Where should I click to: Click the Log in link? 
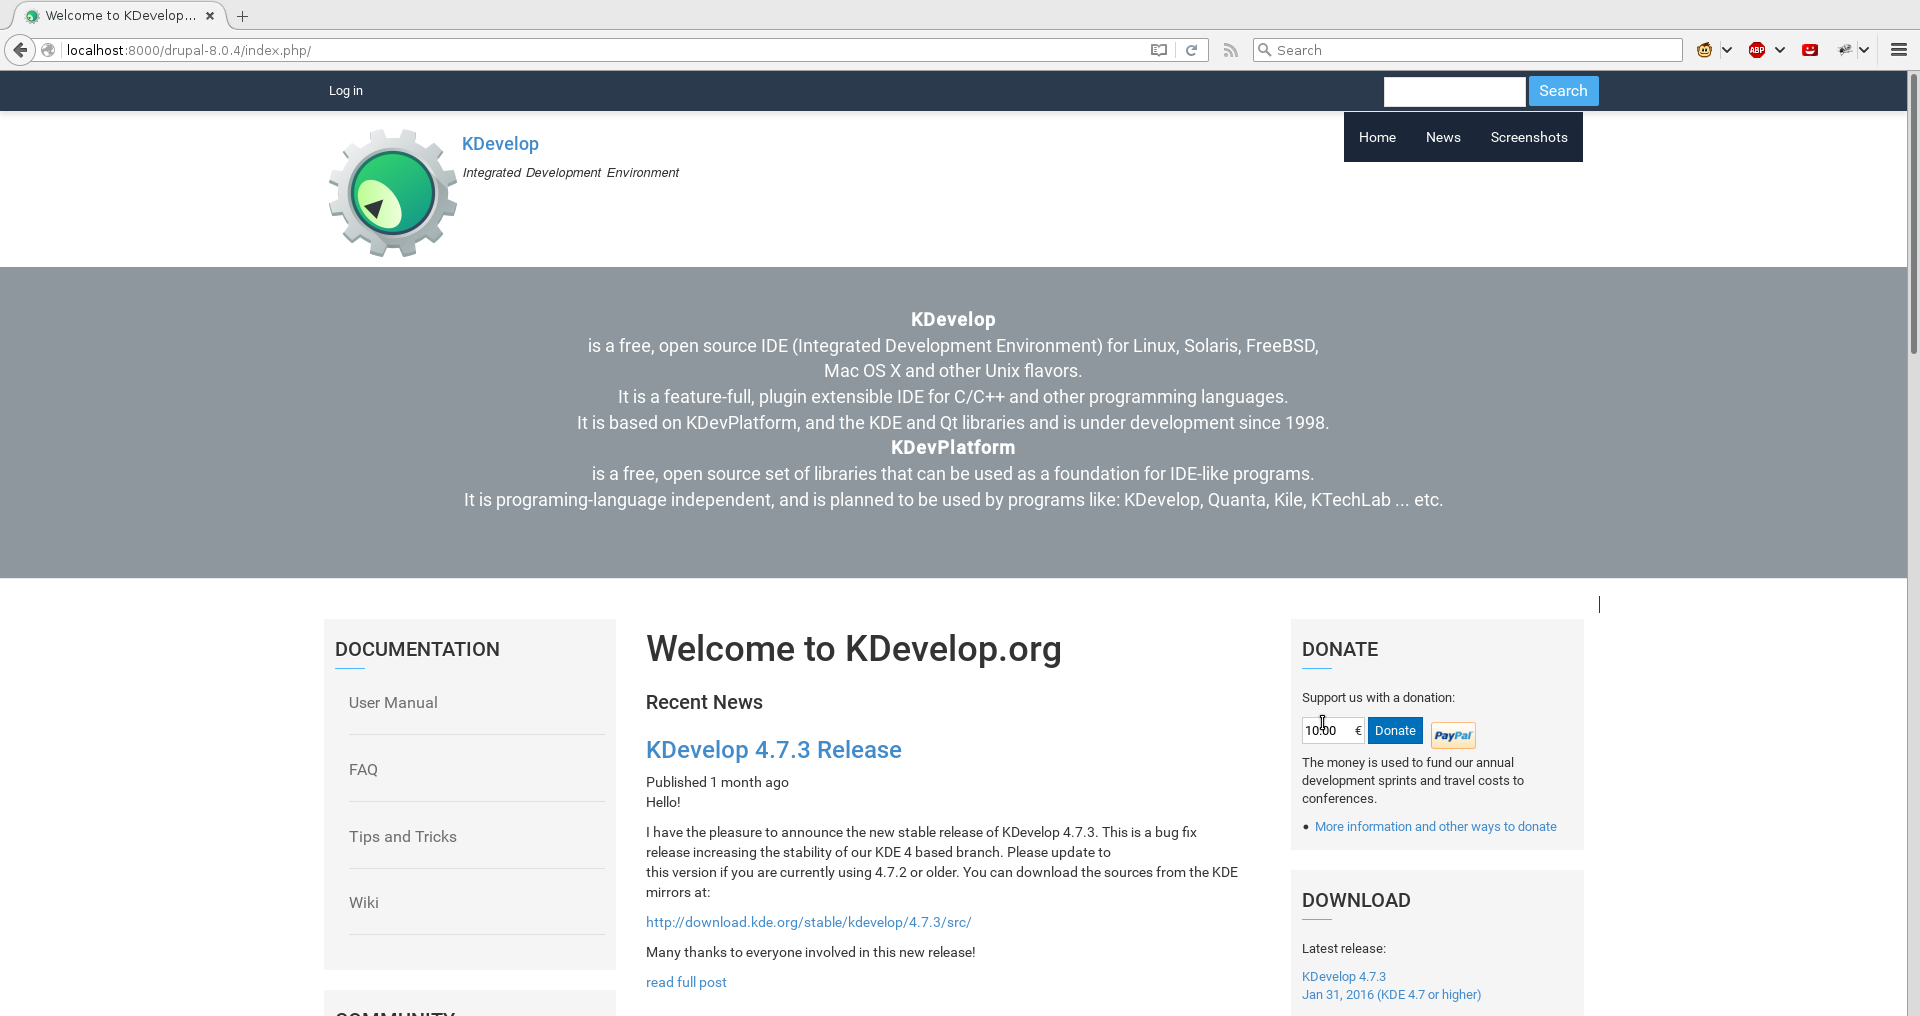[346, 91]
